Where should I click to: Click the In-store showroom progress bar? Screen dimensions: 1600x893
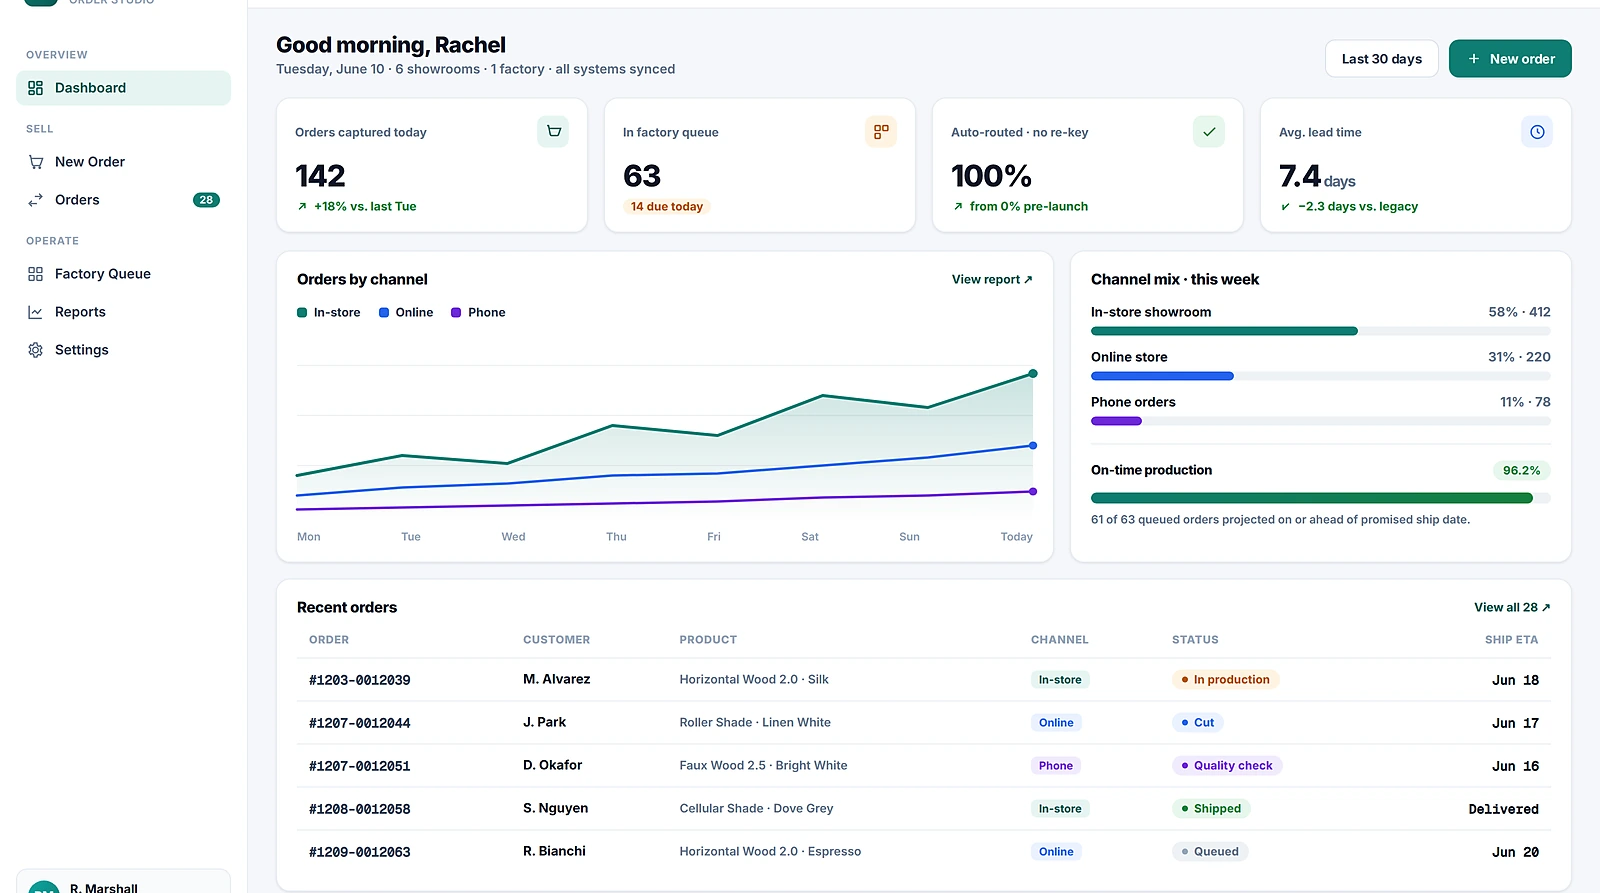[x=1321, y=331]
